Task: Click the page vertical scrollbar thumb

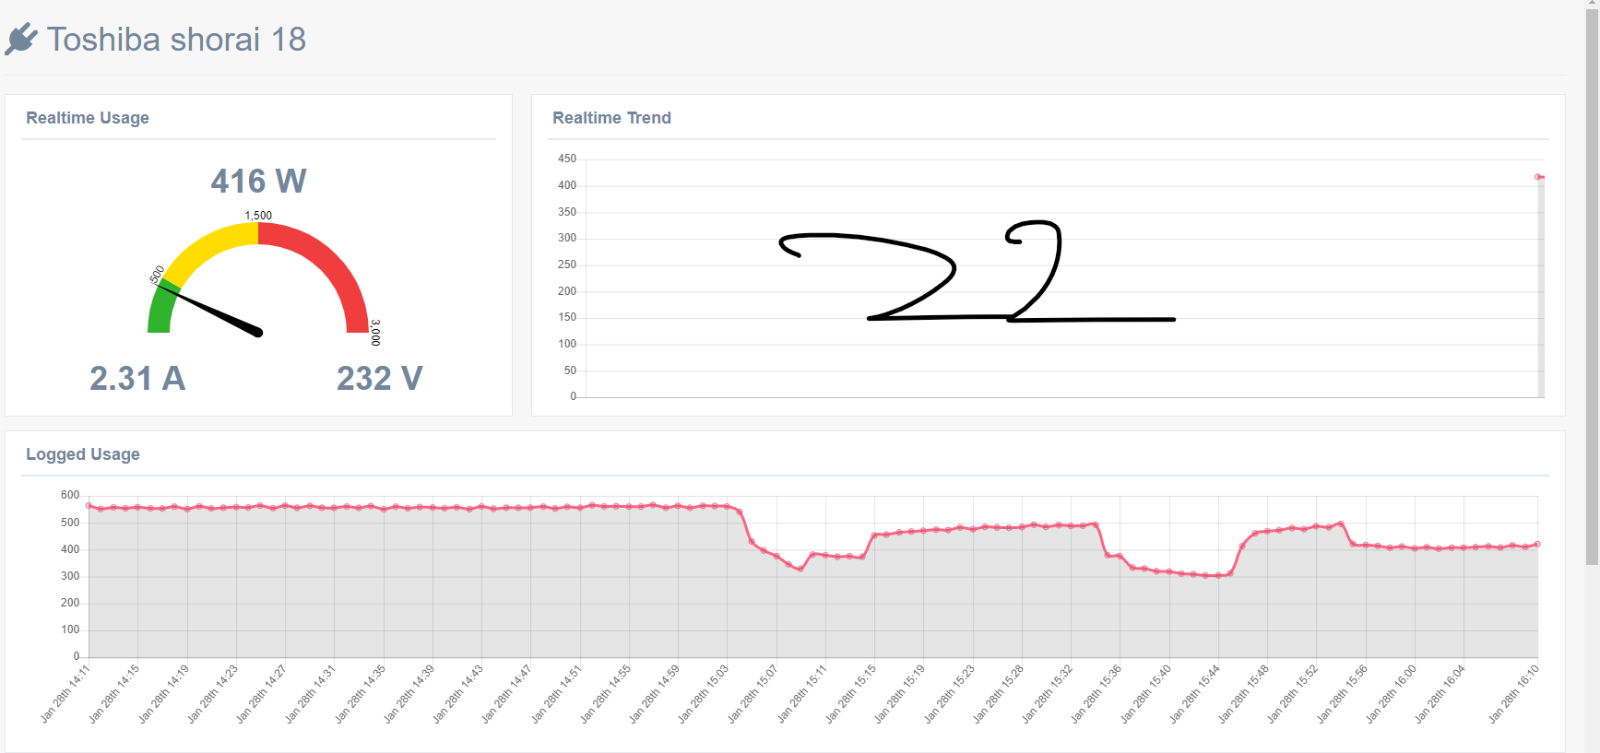Action: [x=1592, y=287]
